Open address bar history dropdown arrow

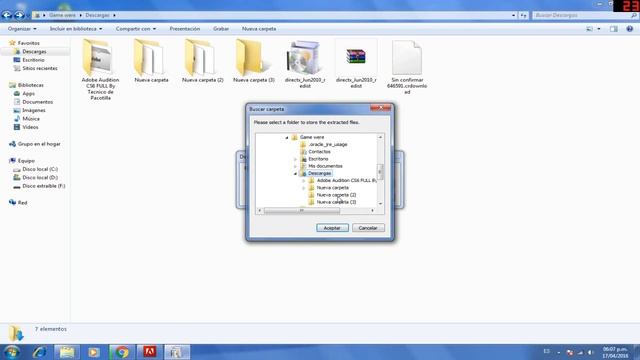pyautogui.click(x=513, y=15)
